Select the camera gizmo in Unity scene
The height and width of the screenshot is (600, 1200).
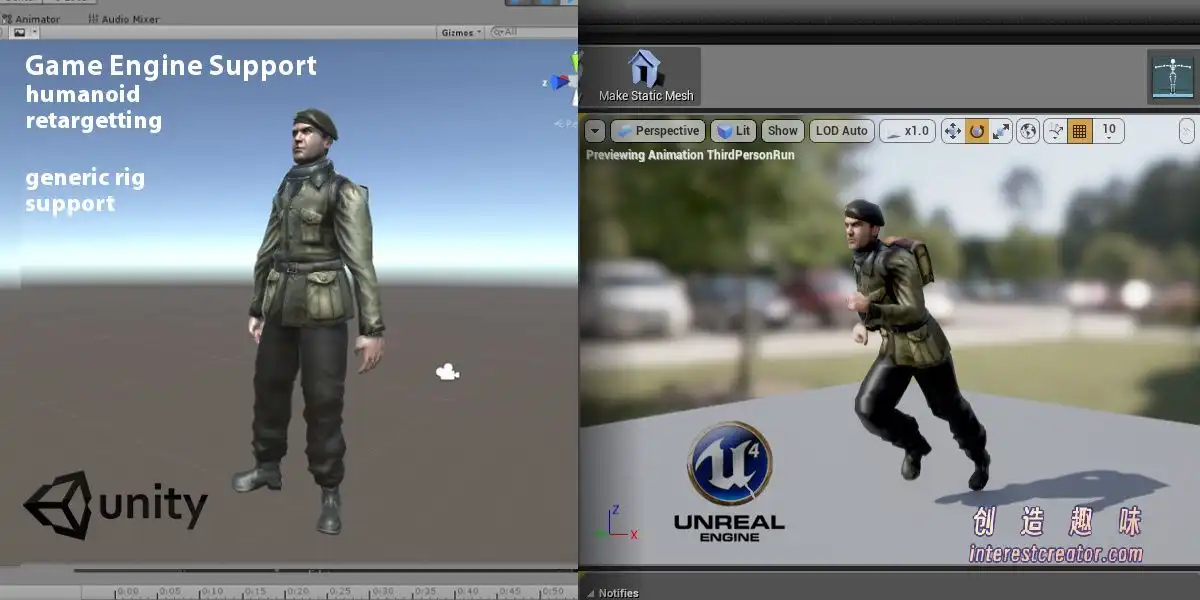[x=447, y=373]
